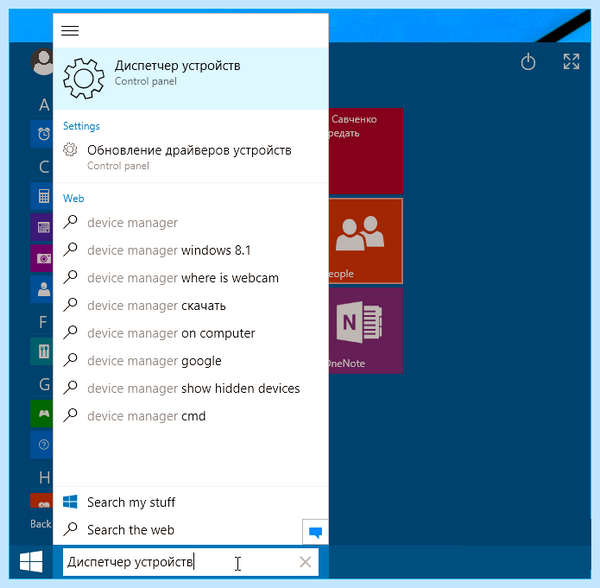Open Диспетчер устройств top result

coord(191,78)
